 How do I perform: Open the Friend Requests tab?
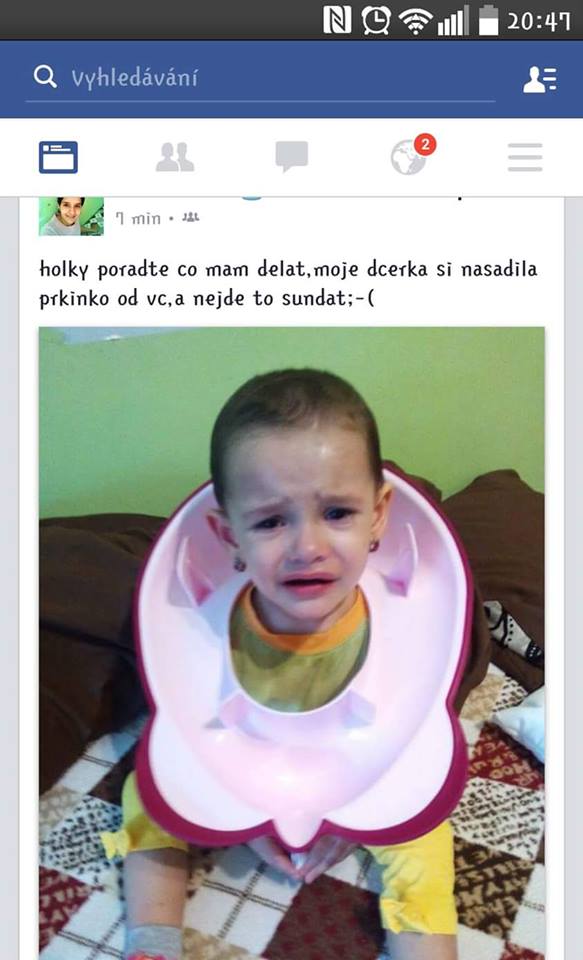pyautogui.click(x=175, y=157)
